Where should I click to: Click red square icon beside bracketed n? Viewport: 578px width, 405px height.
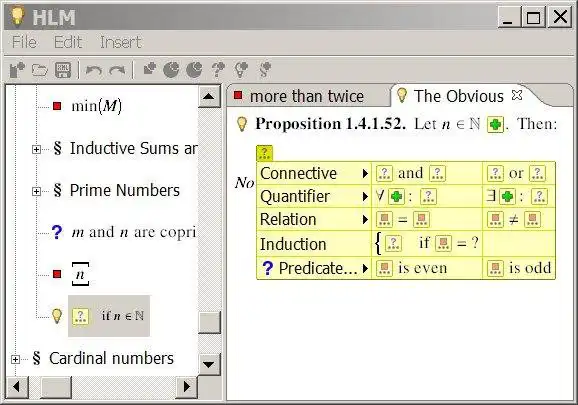[57, 274]
